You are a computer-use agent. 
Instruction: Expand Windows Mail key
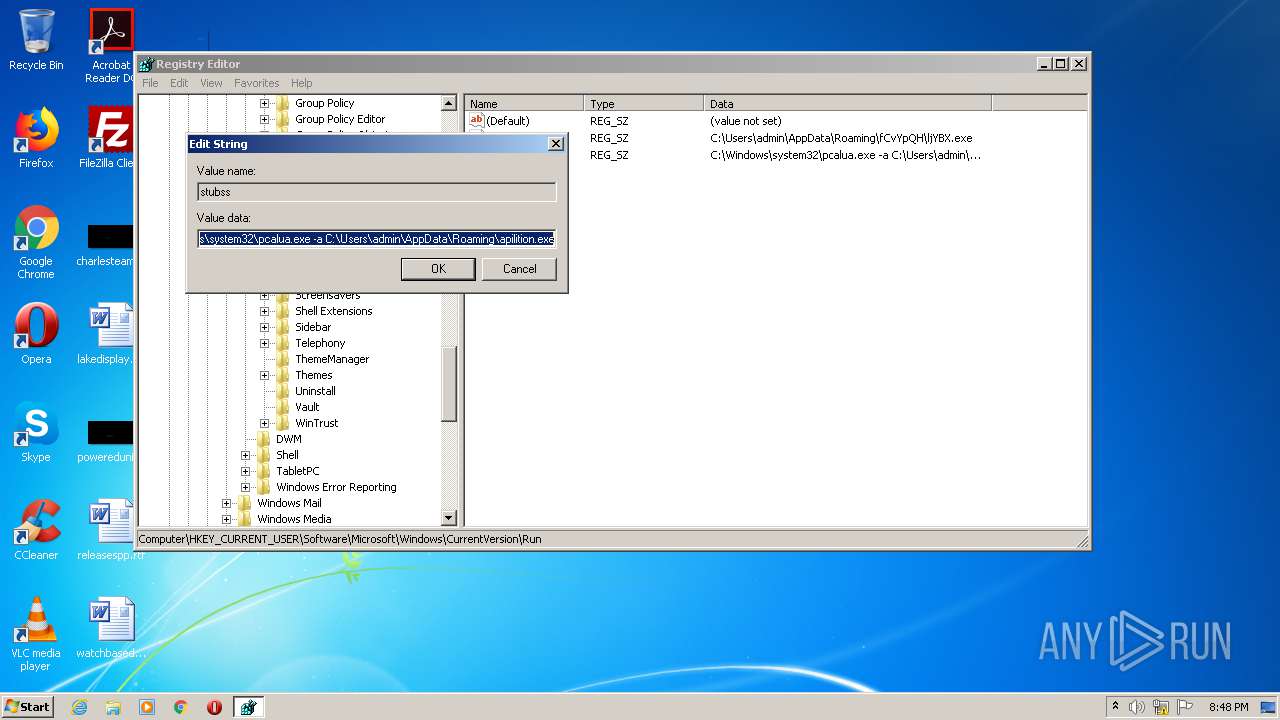click(227, 503)
